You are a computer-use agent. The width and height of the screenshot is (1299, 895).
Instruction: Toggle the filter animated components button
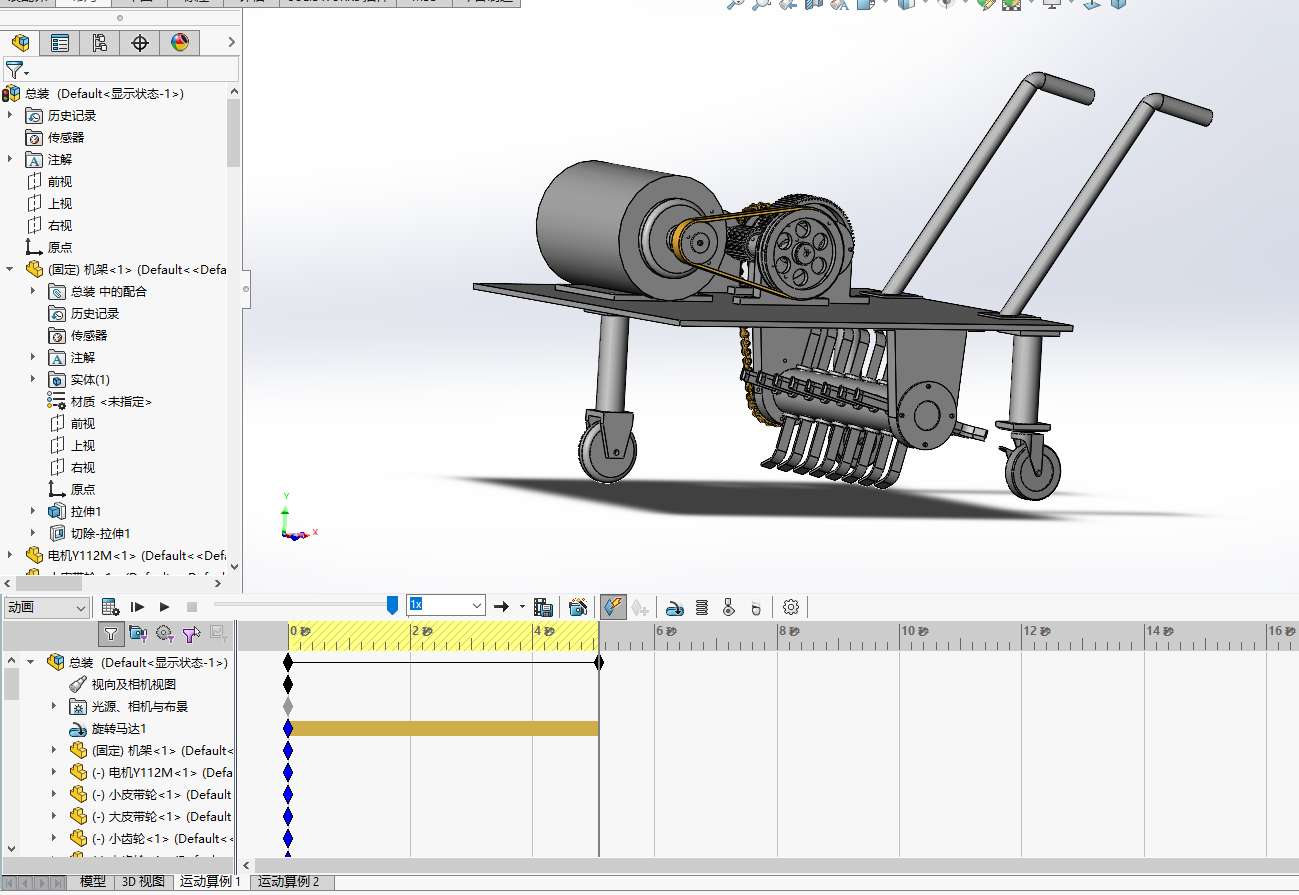click(138, 633)
